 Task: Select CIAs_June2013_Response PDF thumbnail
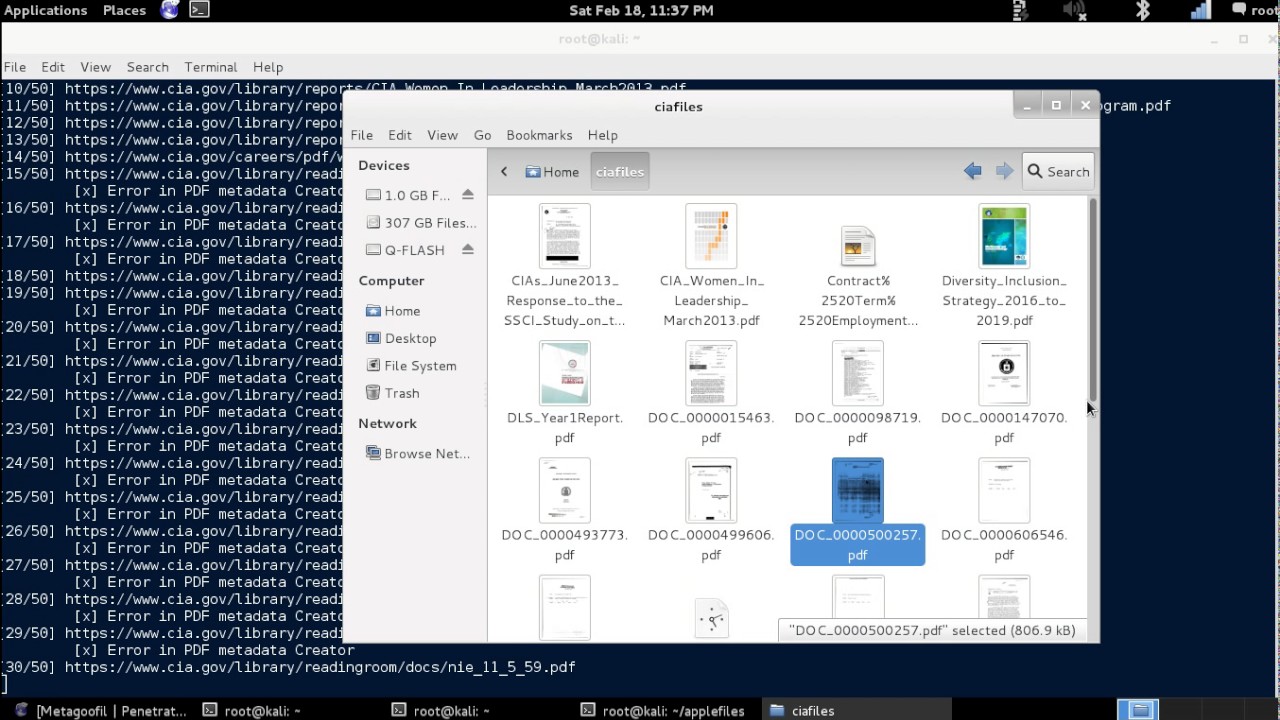coord(565,236)
